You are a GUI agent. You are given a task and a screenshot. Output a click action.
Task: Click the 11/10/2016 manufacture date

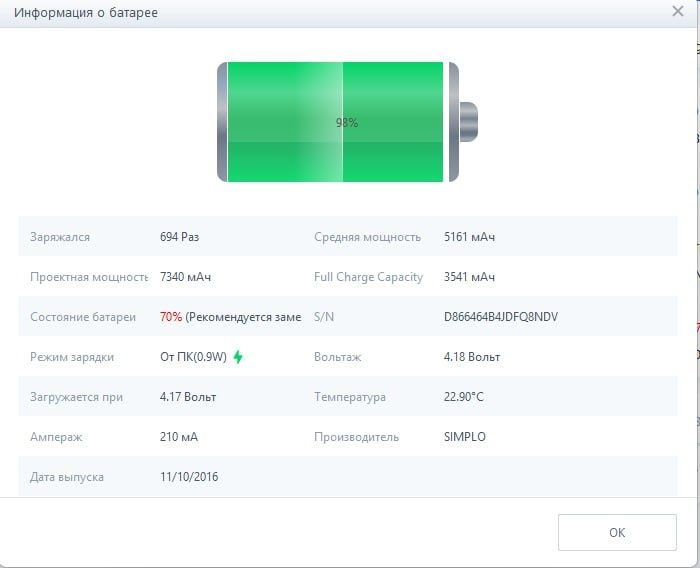(x=189, y=477)
